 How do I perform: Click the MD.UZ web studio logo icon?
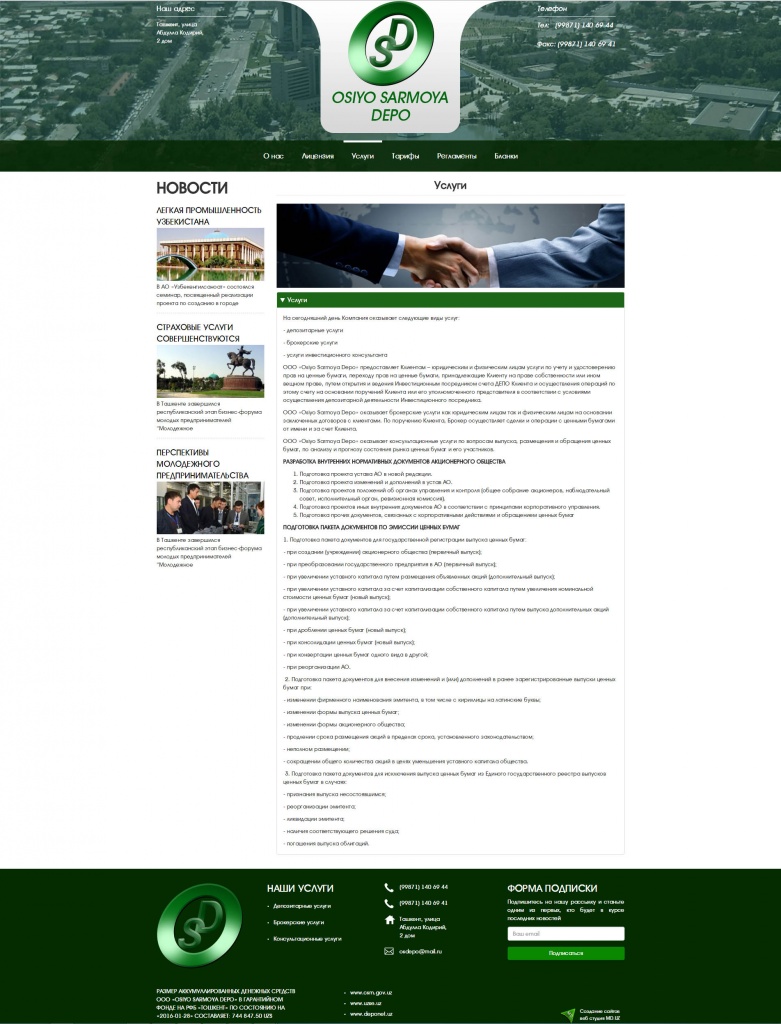point(568,1014)
